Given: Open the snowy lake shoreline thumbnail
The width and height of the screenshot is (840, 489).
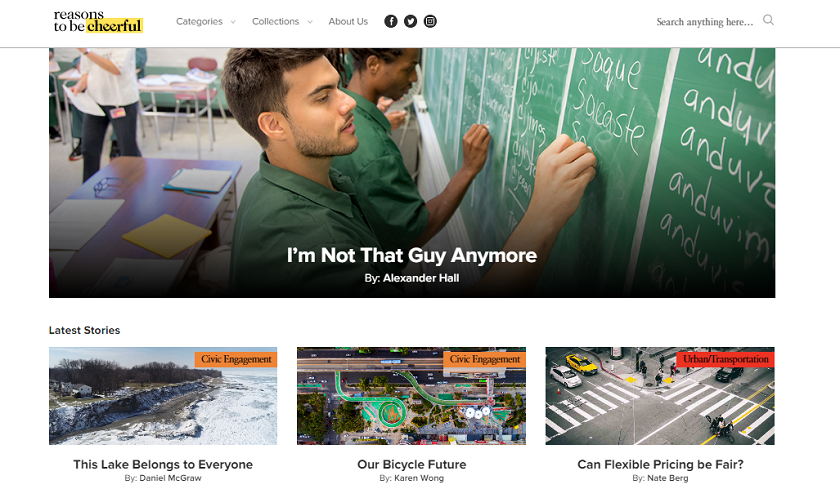Looking at the screenshot, I should [163, 396].
